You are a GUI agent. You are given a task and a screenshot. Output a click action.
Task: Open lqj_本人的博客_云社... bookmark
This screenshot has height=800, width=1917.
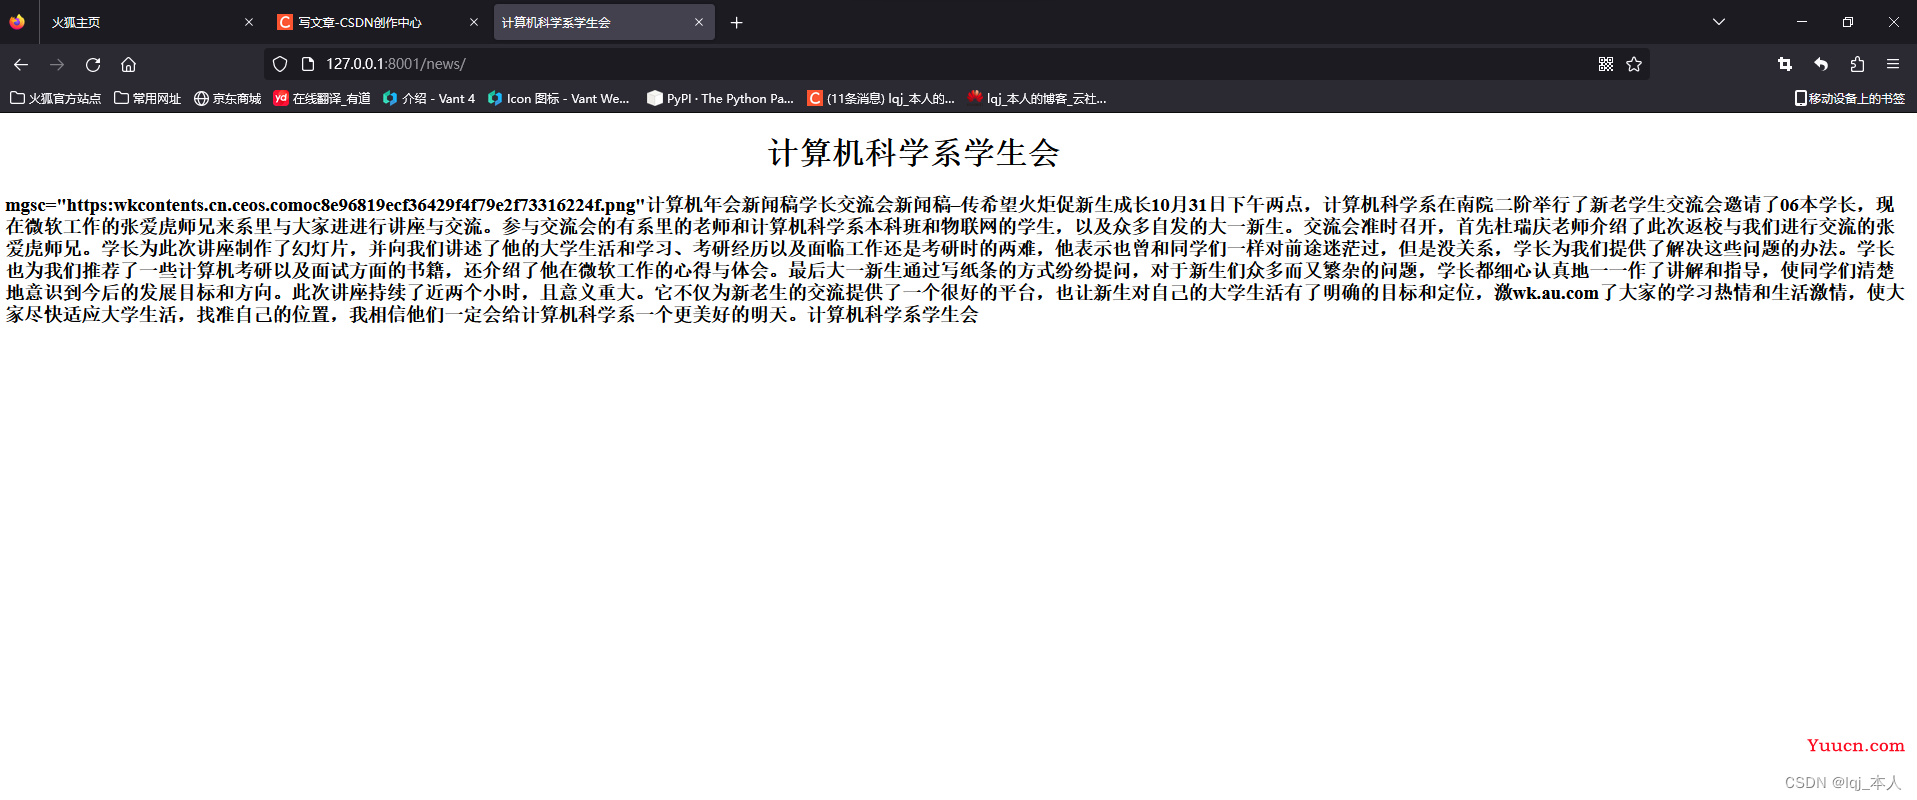[x=1037, y=98]
